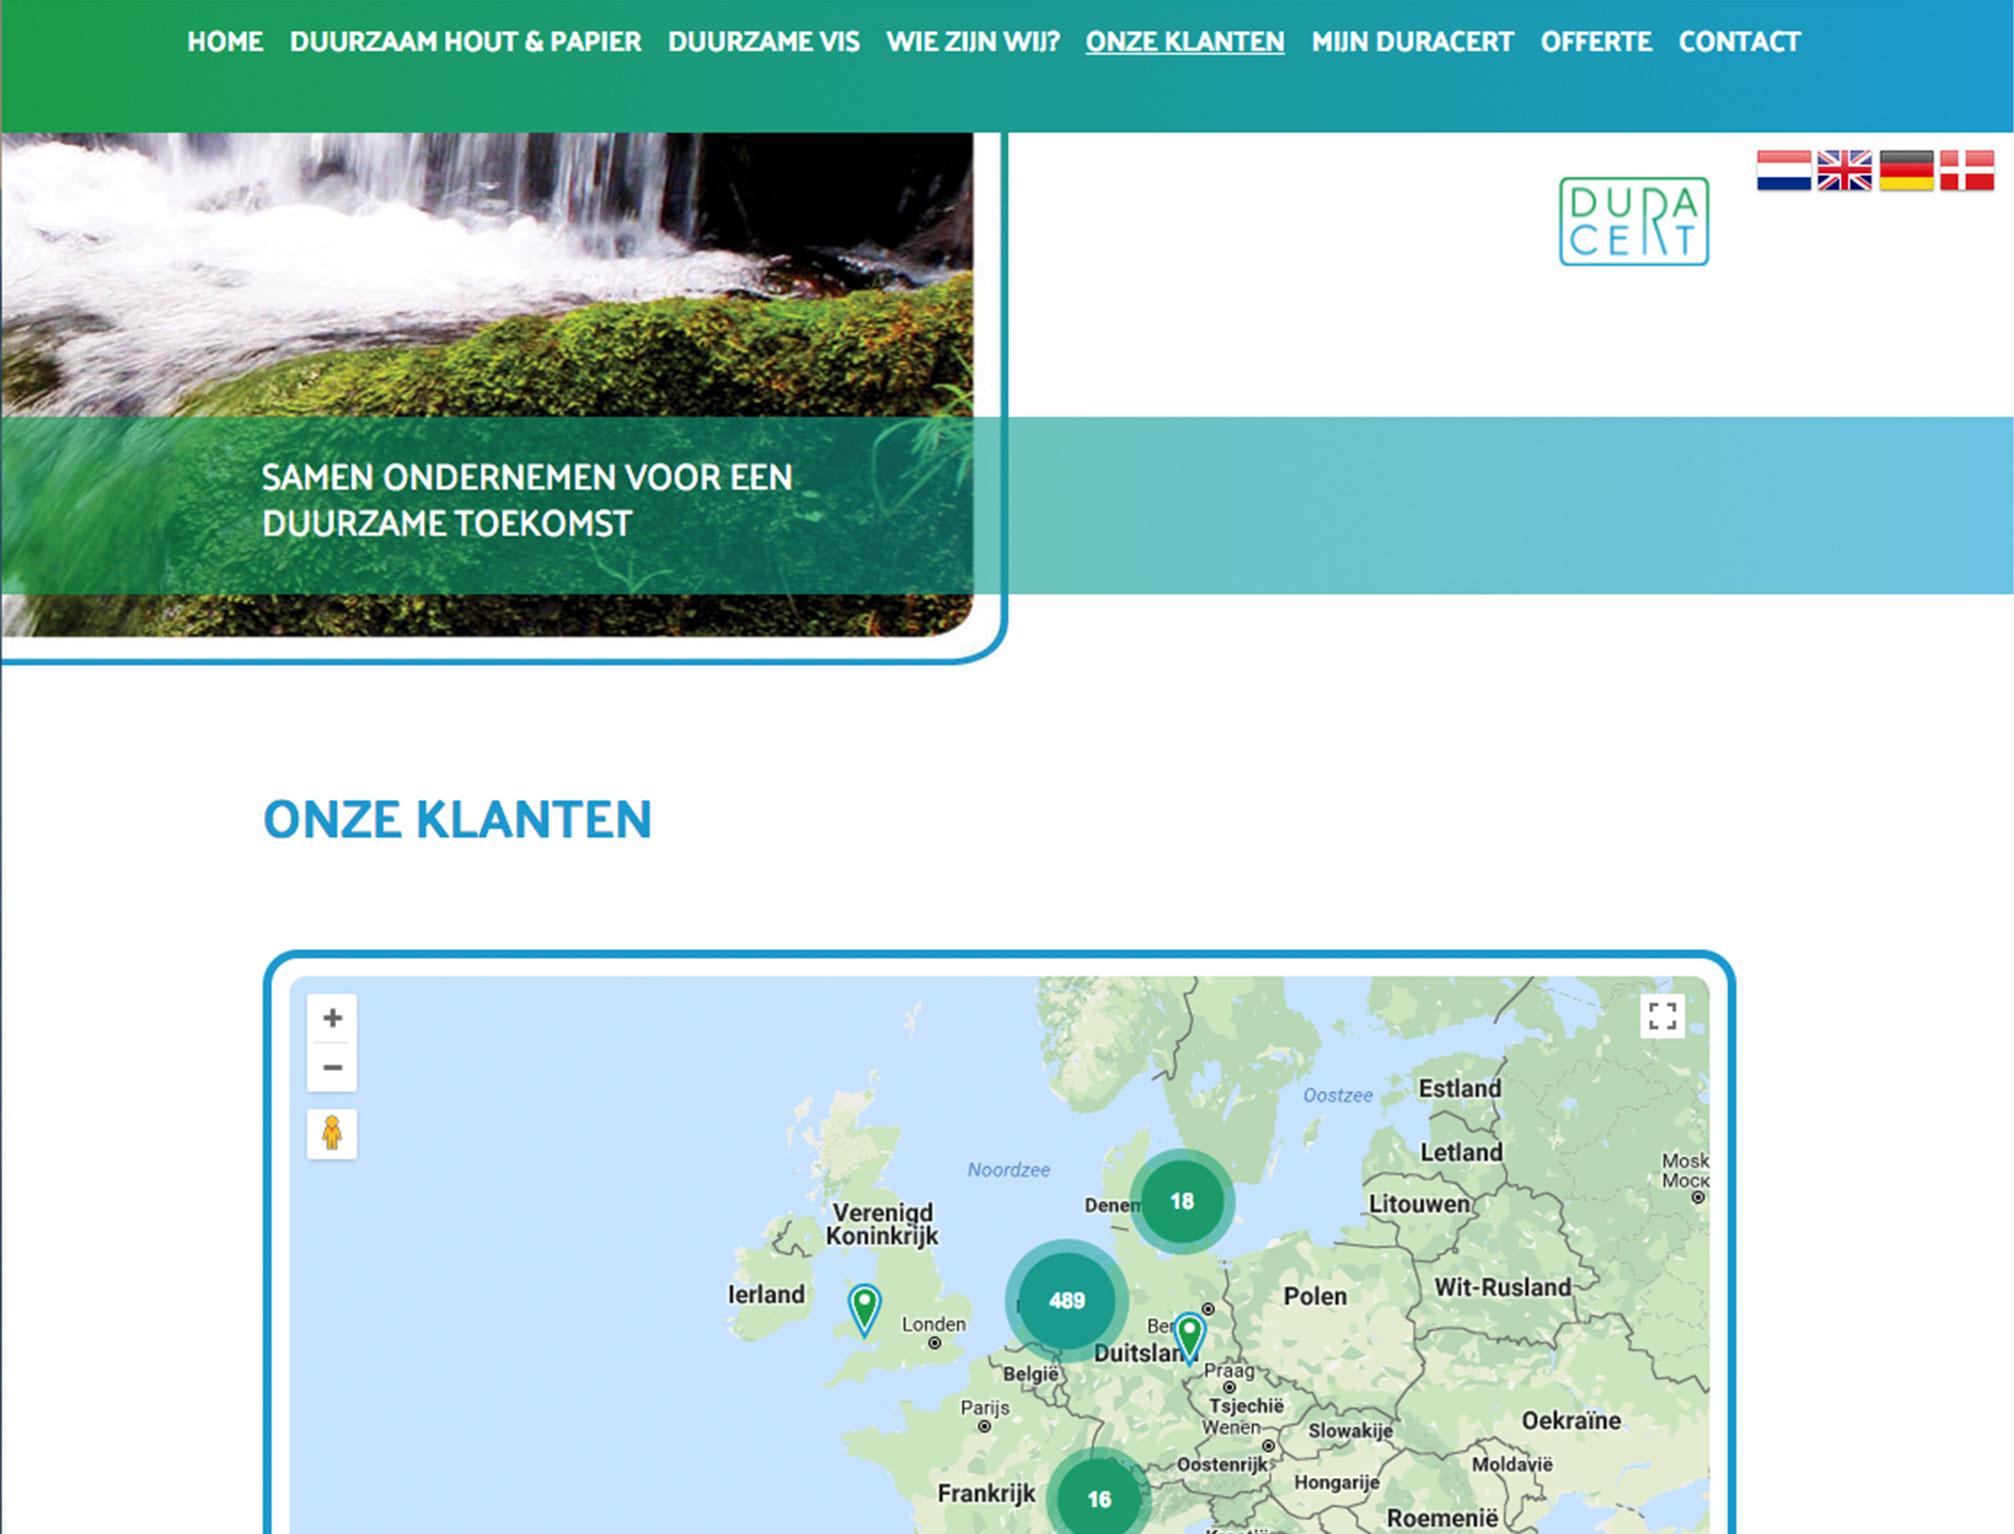Click the green pin near Berlin

tap(1189, 1333)
